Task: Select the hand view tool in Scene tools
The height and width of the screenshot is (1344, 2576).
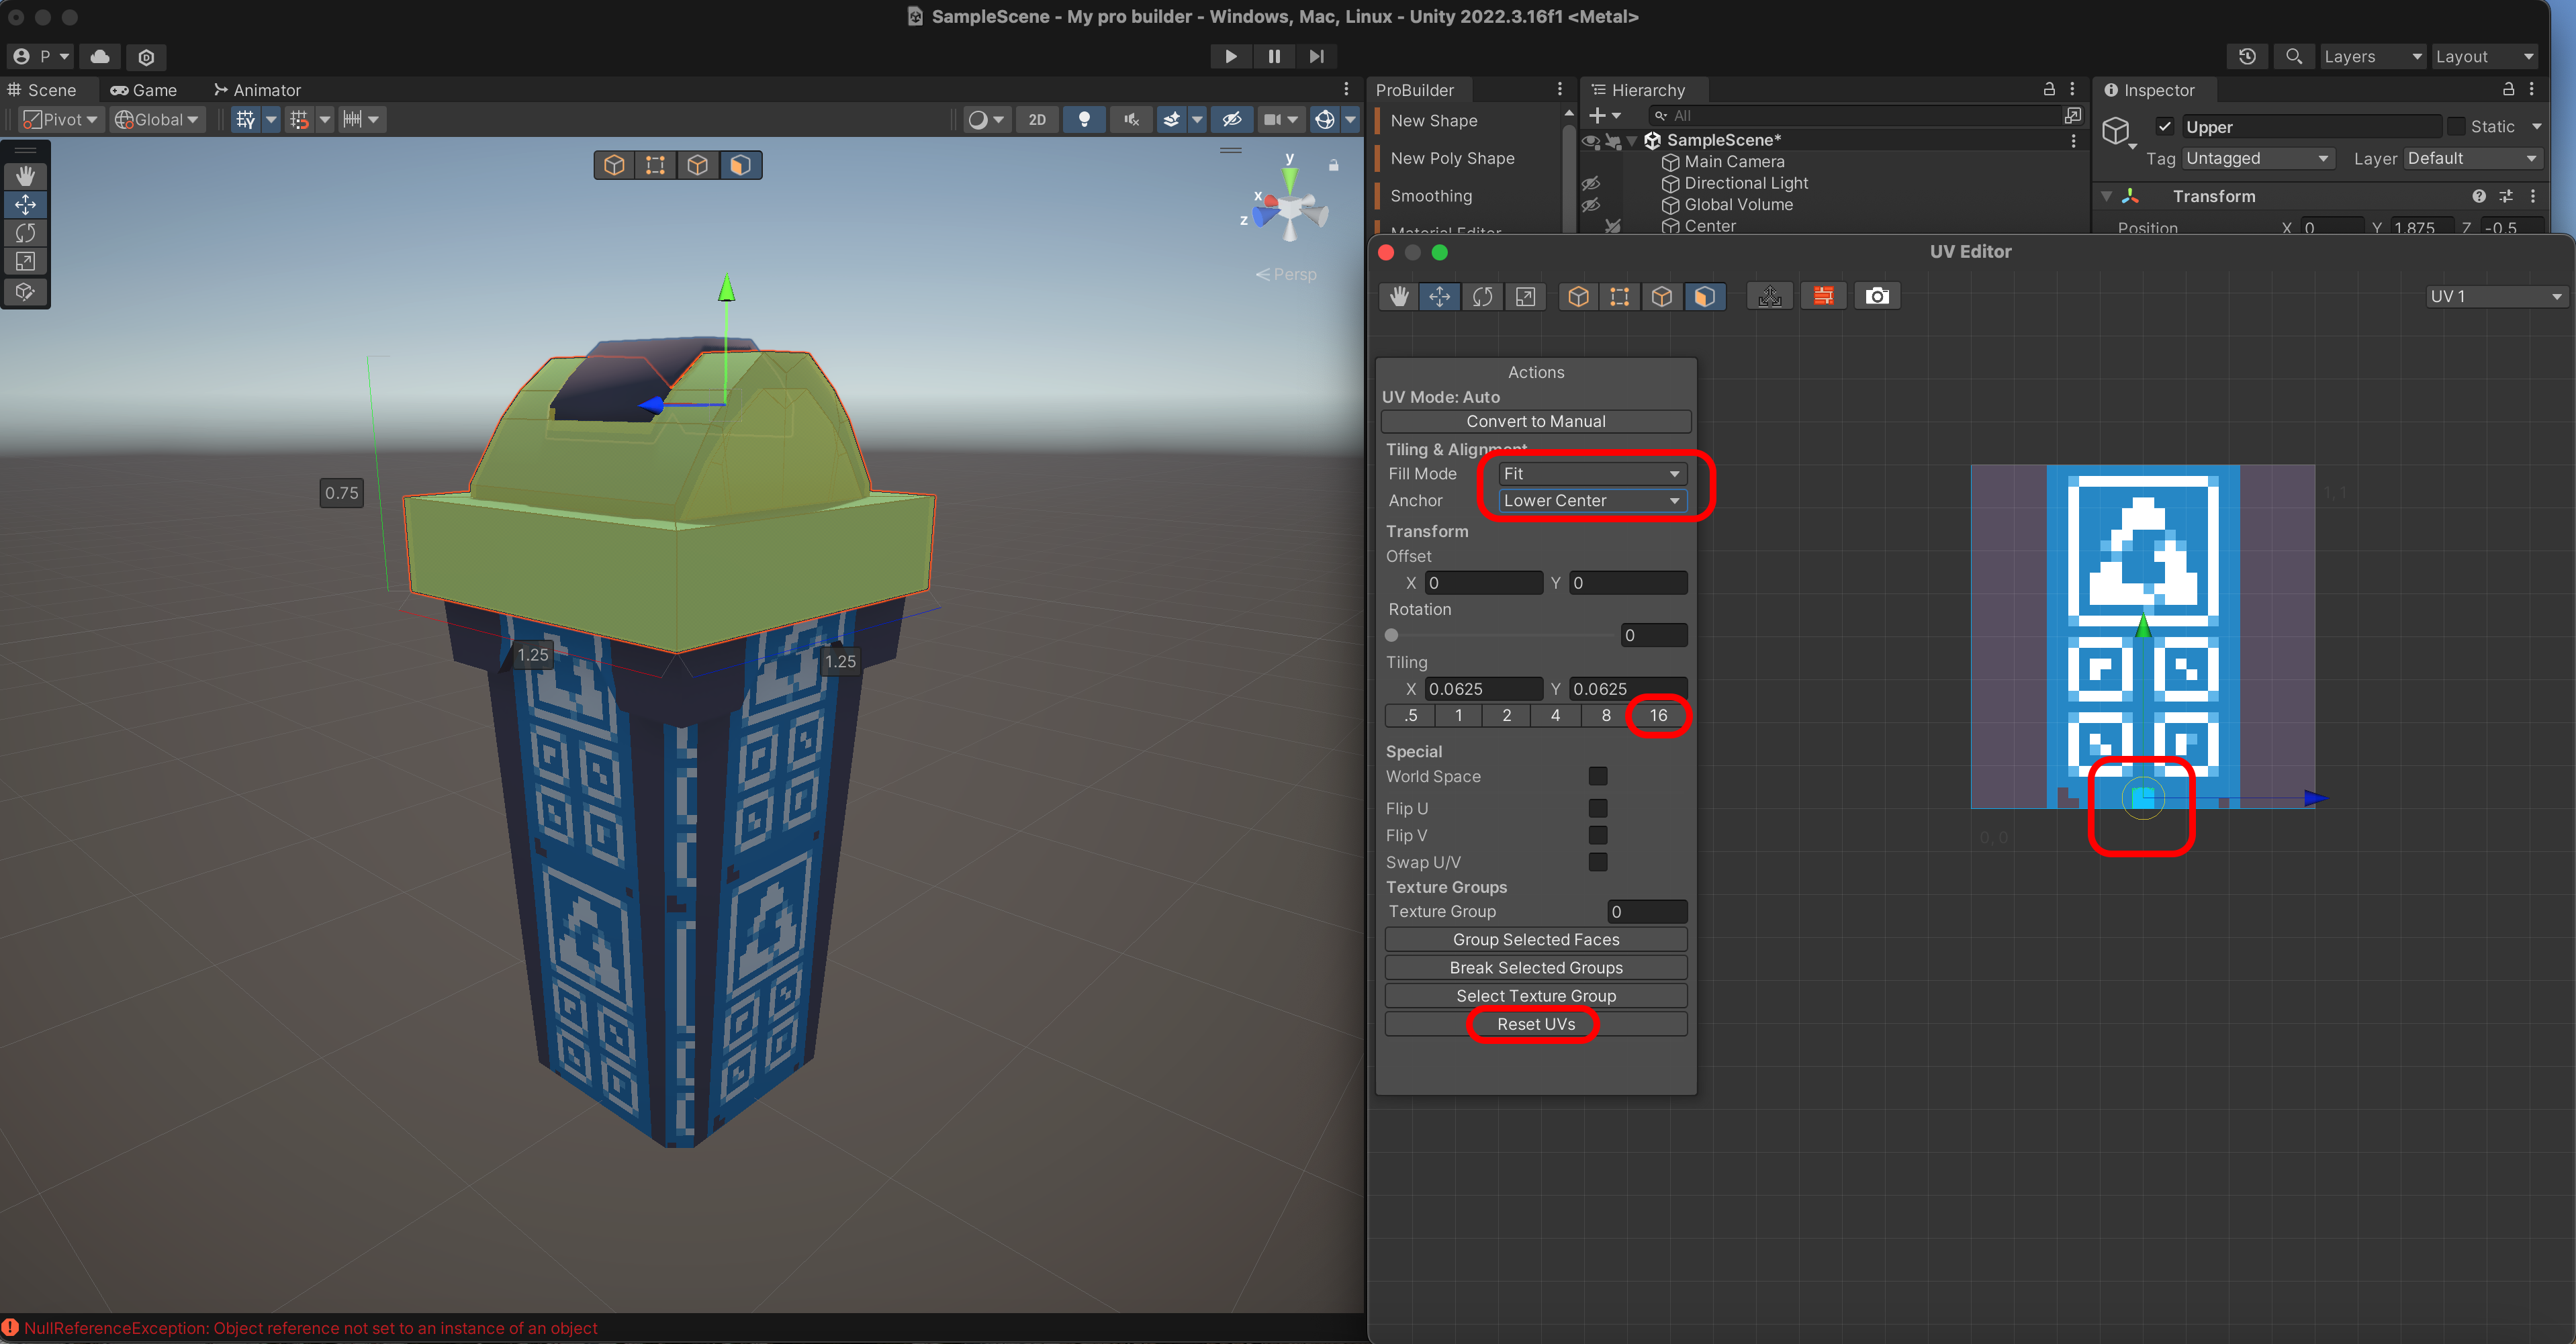Action: [25, 175]
